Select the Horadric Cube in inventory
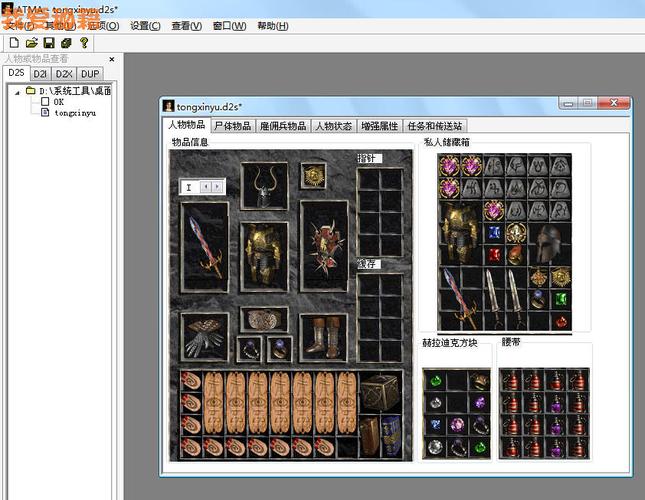The height and width of the screenshot is (500, 645). point(379,392)
